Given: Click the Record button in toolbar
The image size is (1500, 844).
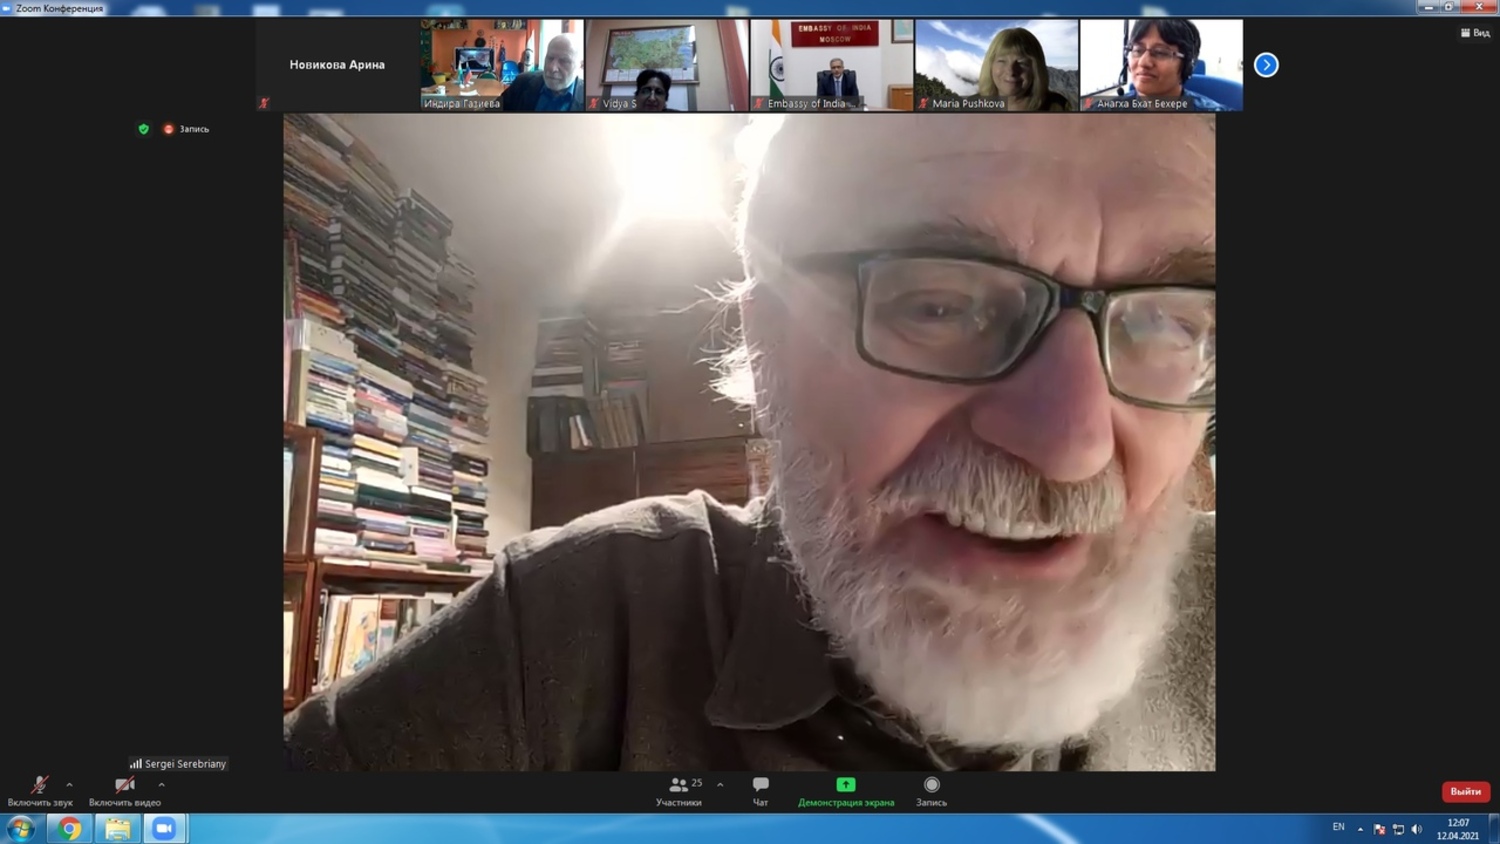Looking at the screenshot, I should [931, 786].
